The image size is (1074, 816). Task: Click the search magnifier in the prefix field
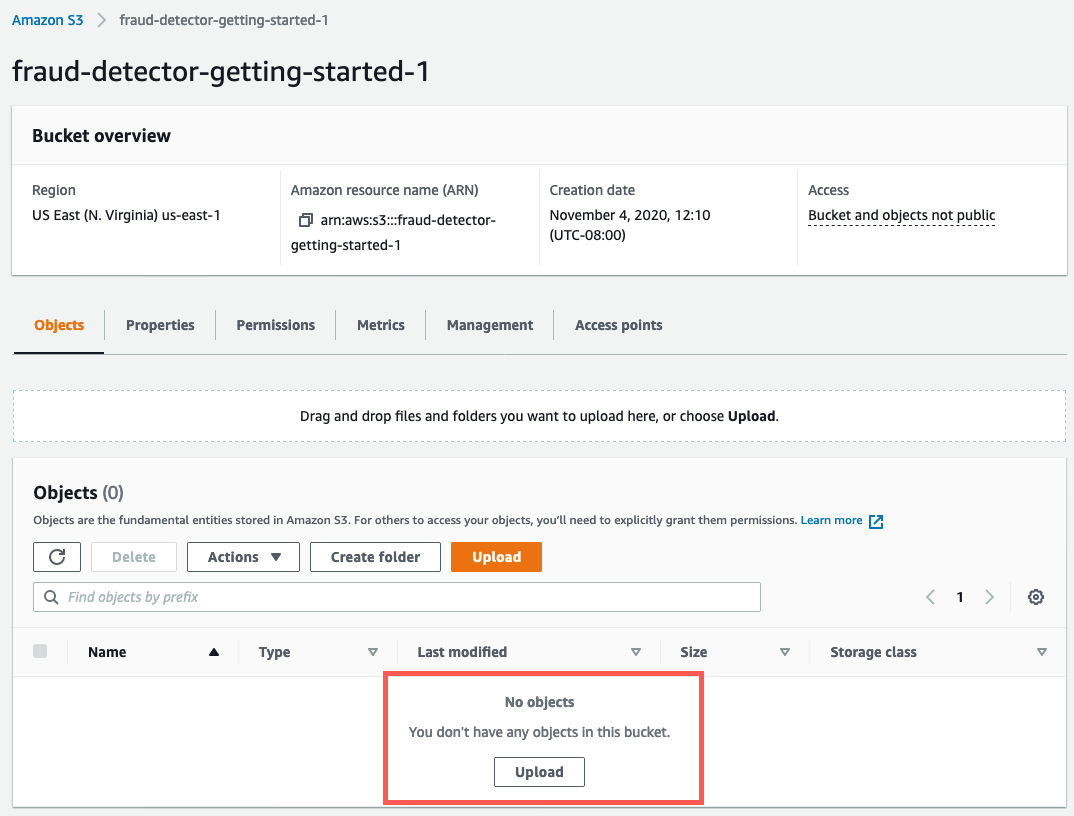[51, 597]
